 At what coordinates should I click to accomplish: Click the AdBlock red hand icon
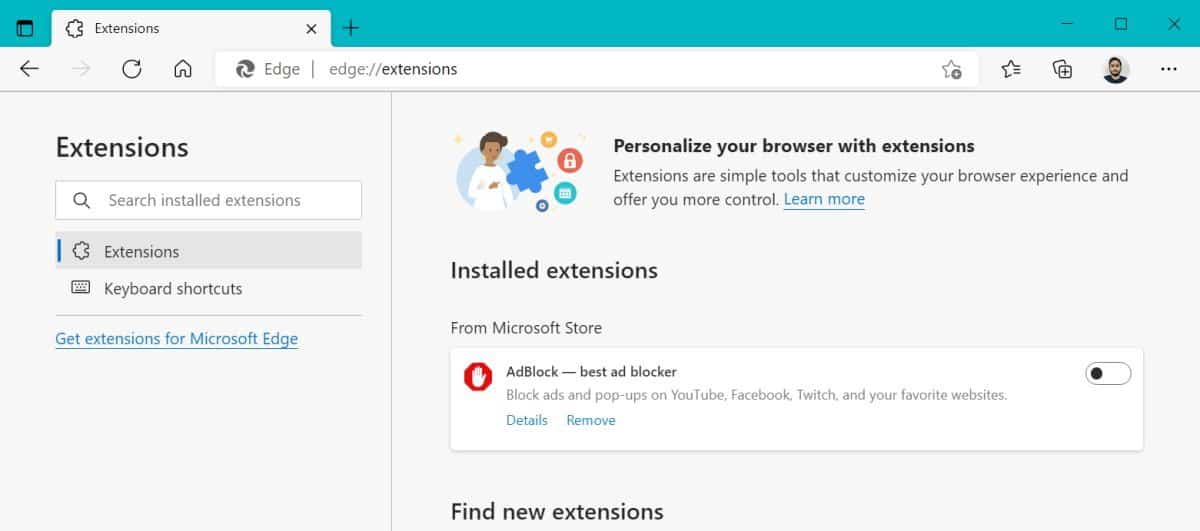[479, 376]
